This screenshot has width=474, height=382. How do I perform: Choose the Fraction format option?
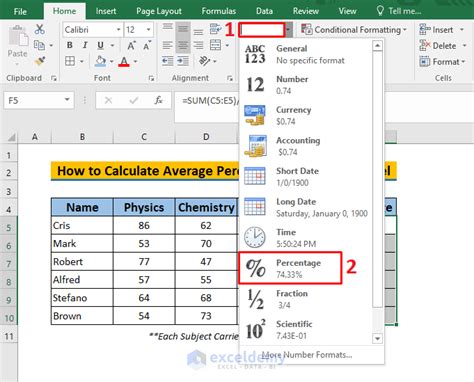point(306,299)
